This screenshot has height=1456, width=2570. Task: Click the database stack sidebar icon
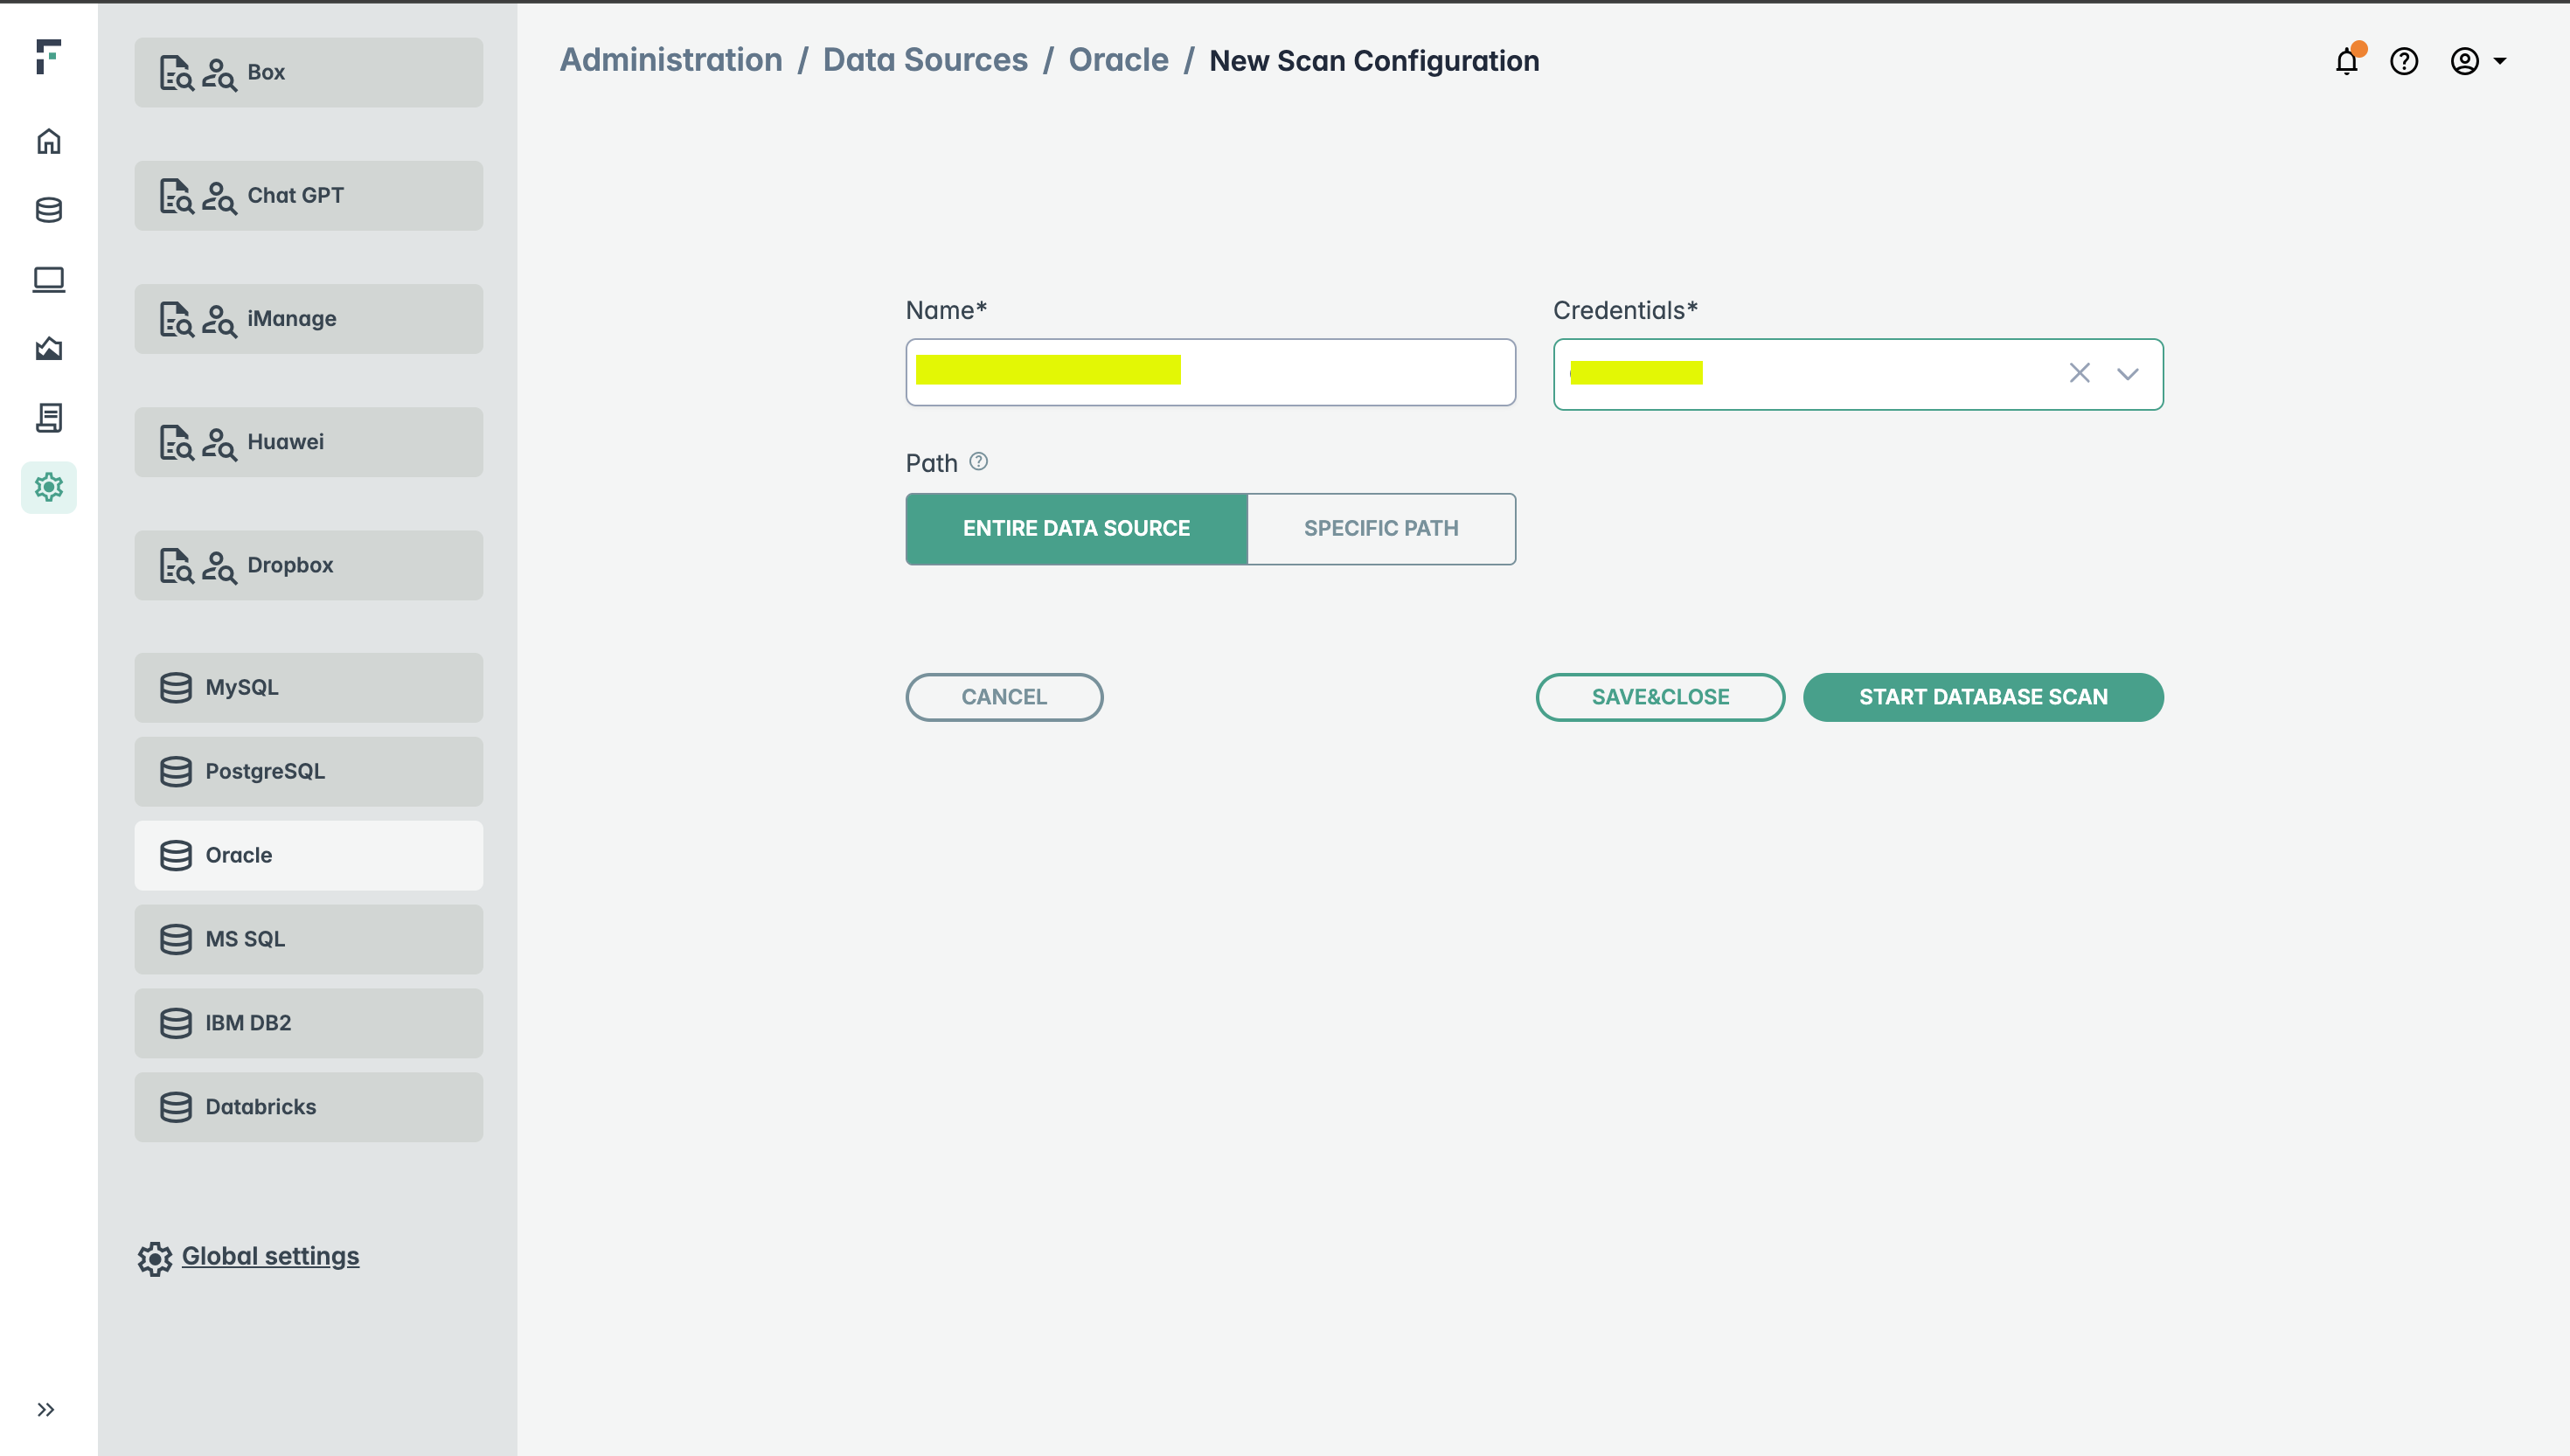[x=48, y=210]
